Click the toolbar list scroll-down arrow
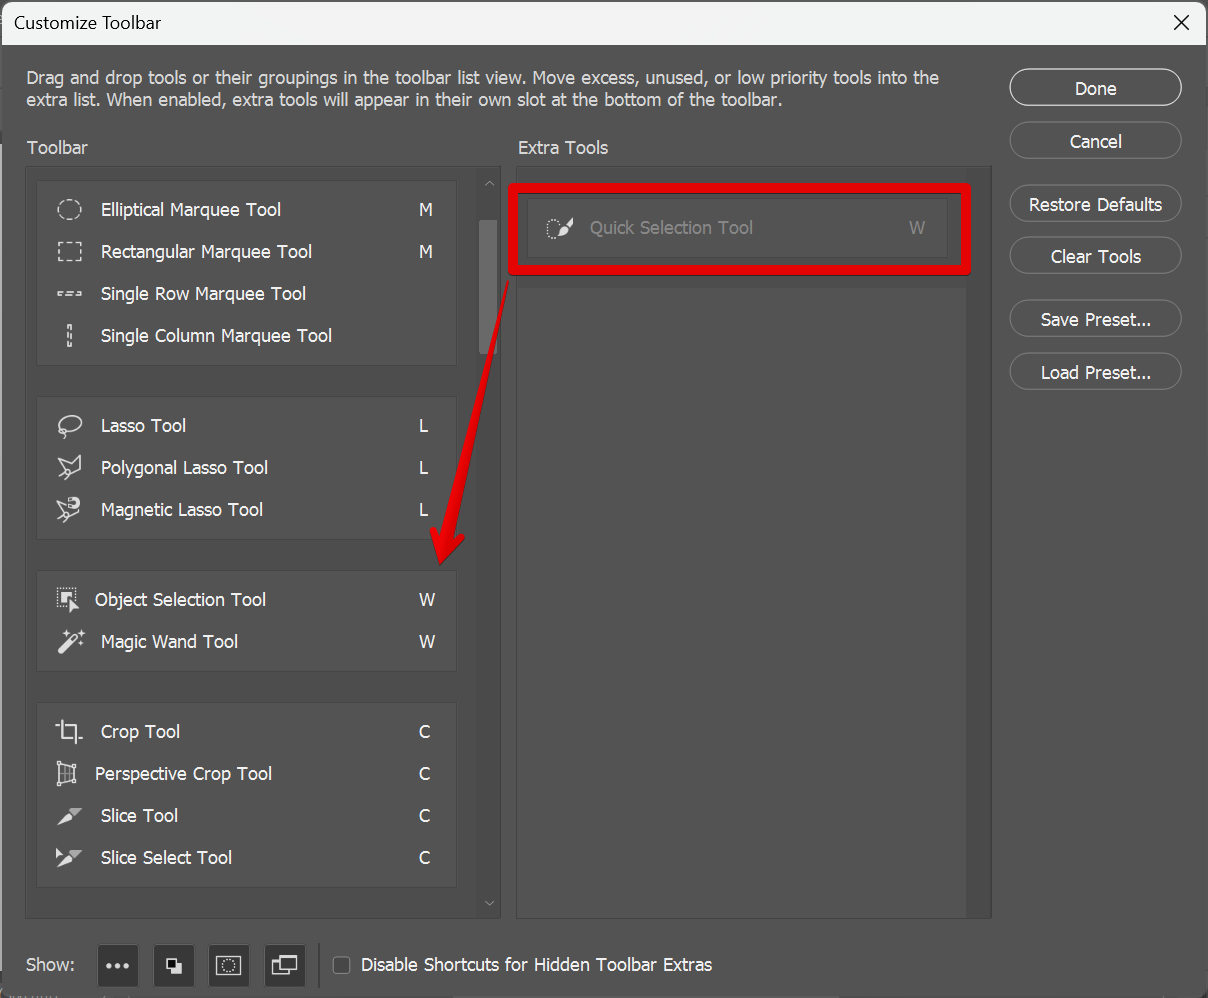 [x=489, y=903]
